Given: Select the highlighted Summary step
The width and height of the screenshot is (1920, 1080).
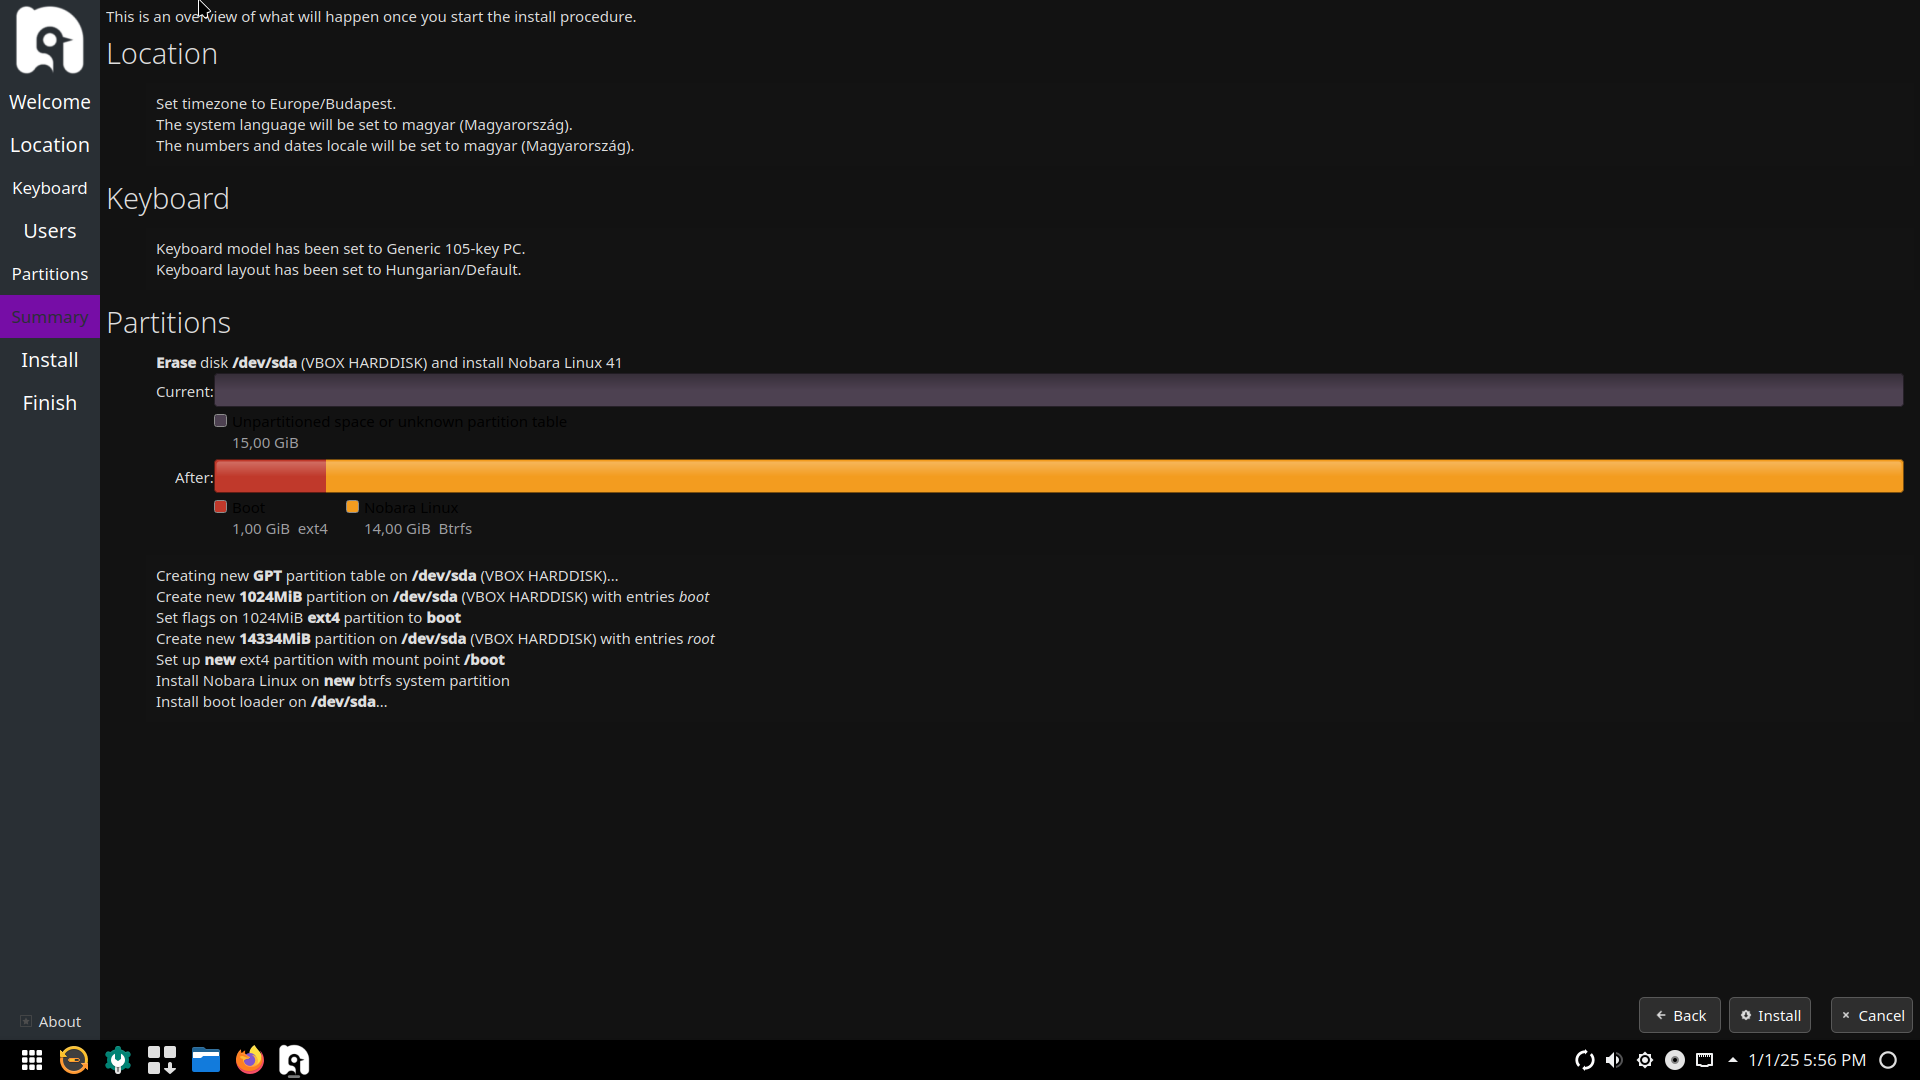Looking at the screenshot, I should click(x=50, y=317).
